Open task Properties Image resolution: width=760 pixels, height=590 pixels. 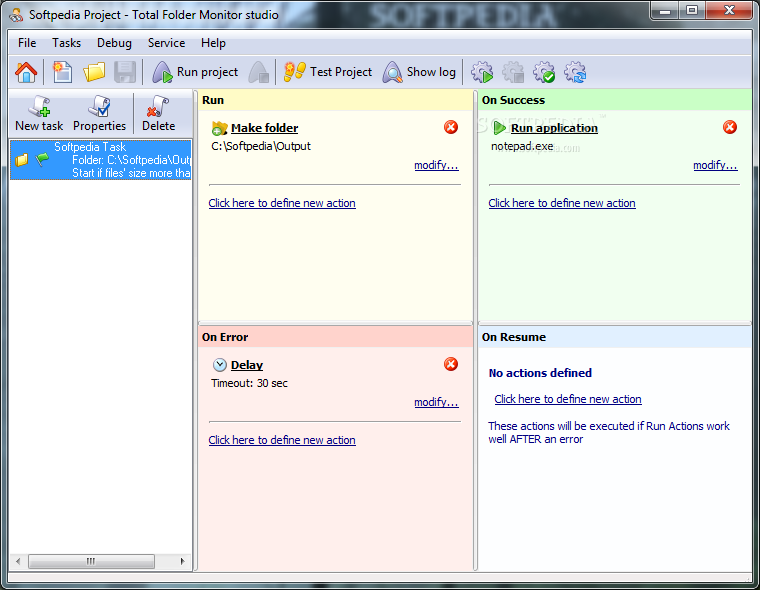click(99, 114)
